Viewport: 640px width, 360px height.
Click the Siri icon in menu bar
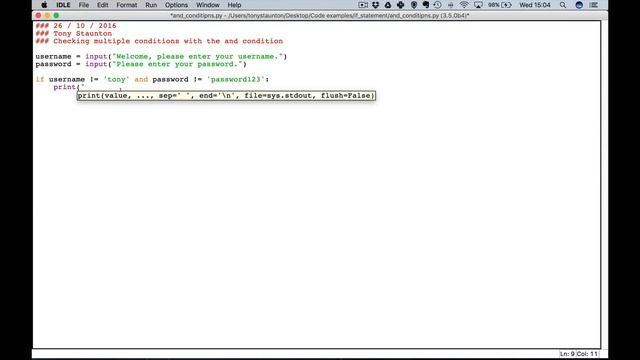[579, 5]
